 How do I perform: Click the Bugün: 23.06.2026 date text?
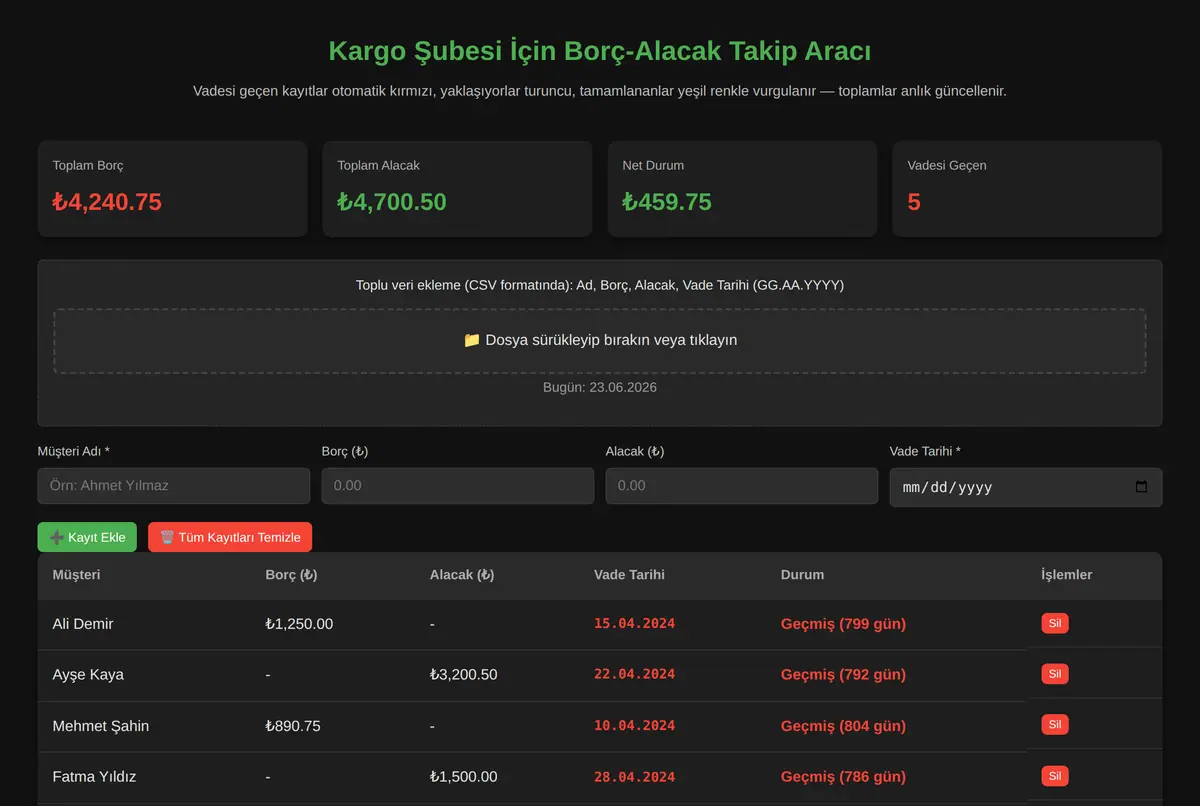[600, 387]
